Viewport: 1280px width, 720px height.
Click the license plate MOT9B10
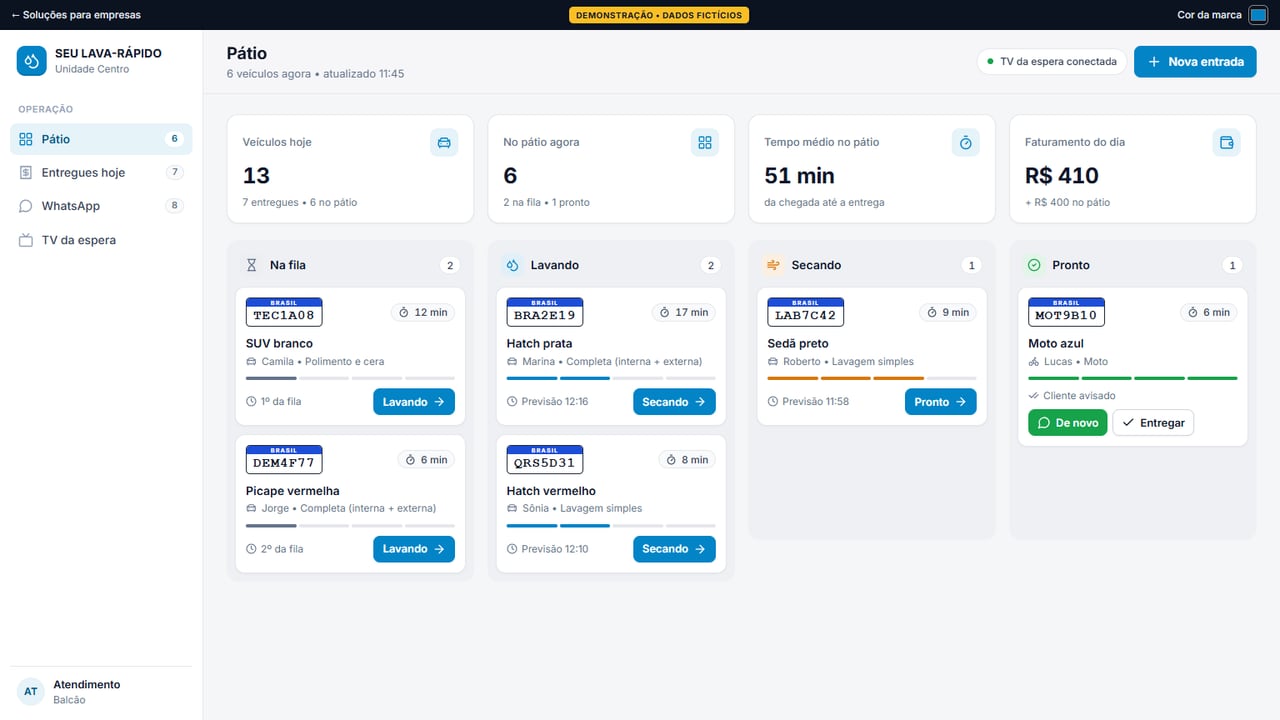coord(1066,312)
